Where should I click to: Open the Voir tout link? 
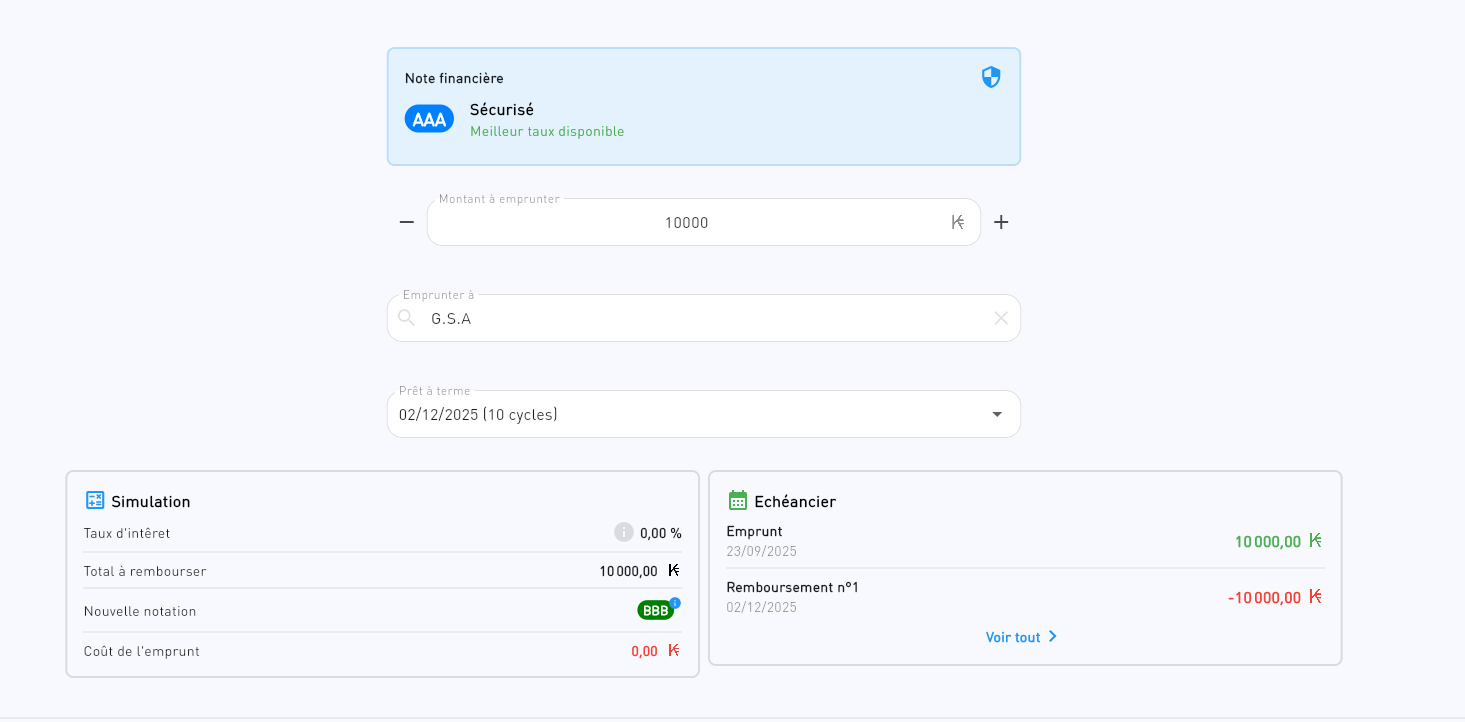coord(1013,637)
